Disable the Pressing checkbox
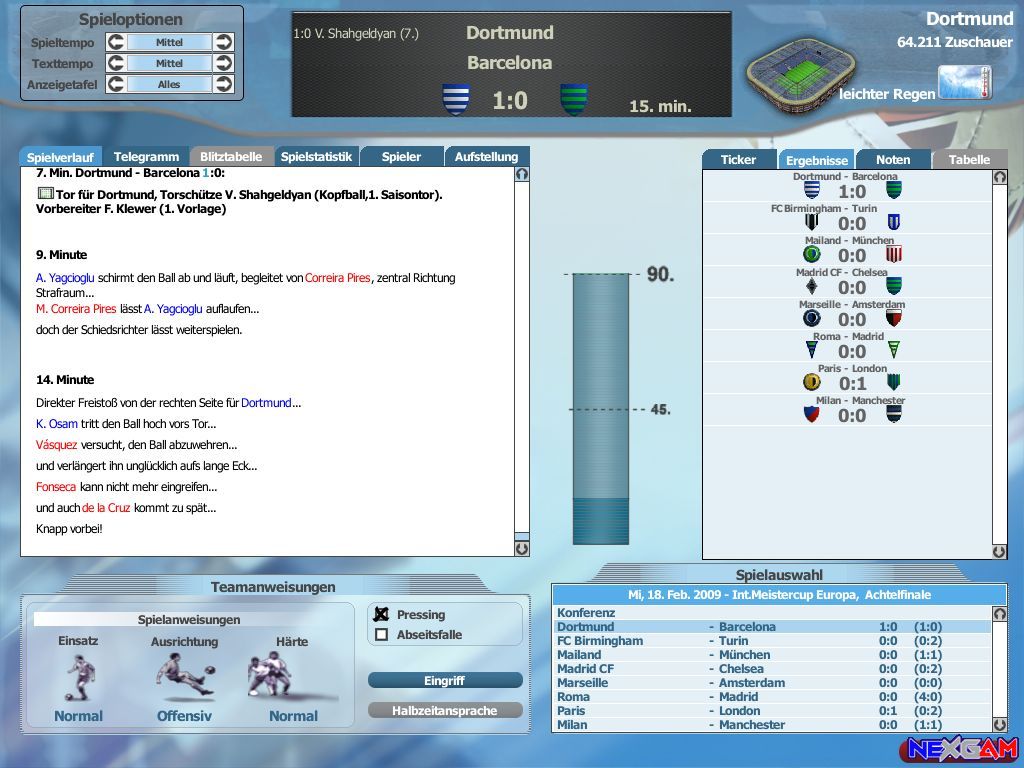 tap(381, 615)
